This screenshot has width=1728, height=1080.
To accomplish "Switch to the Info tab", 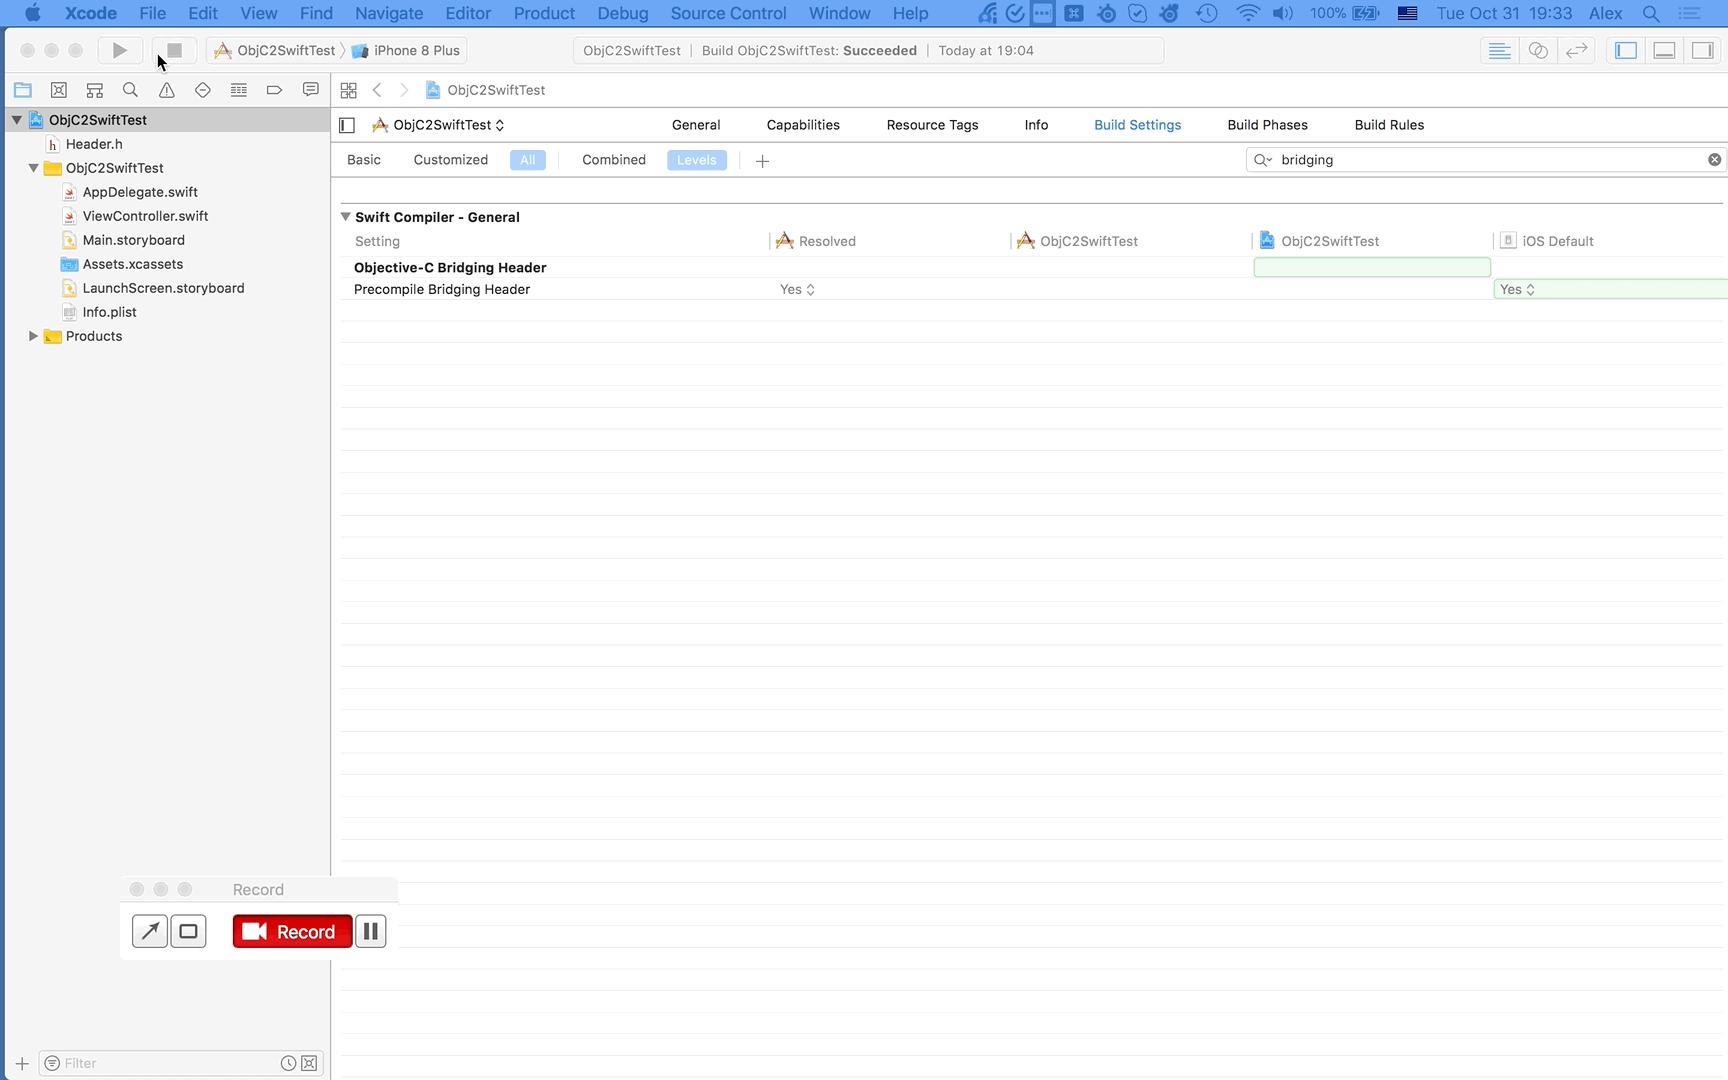I will (1036, 125).
